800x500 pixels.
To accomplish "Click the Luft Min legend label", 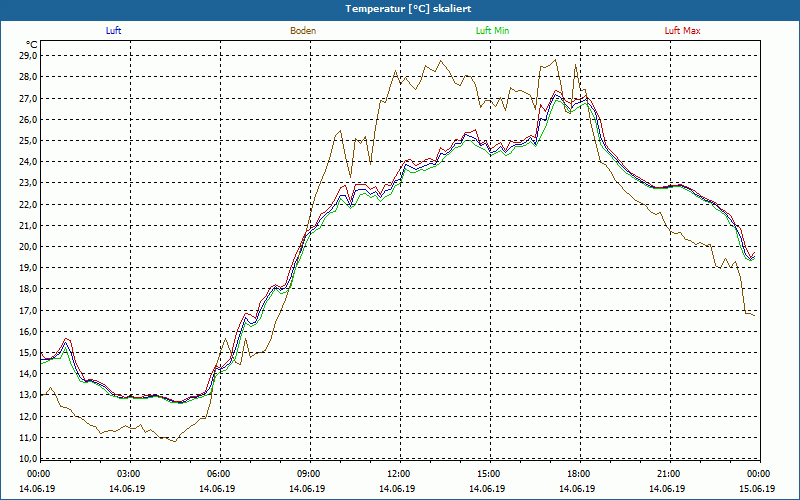I will [492, 31].
